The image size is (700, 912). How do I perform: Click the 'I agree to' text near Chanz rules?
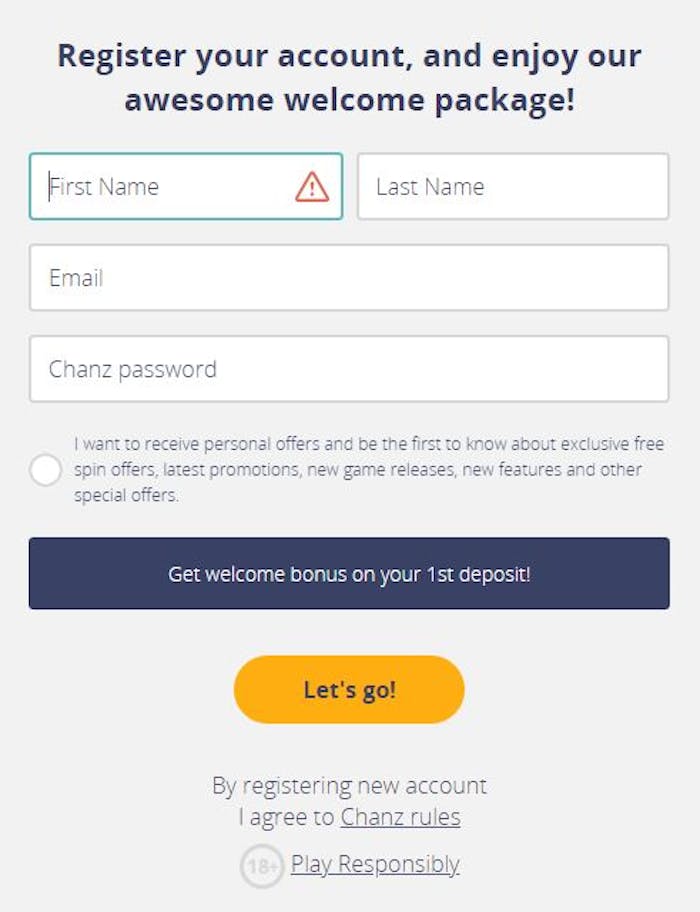point(286,817)
